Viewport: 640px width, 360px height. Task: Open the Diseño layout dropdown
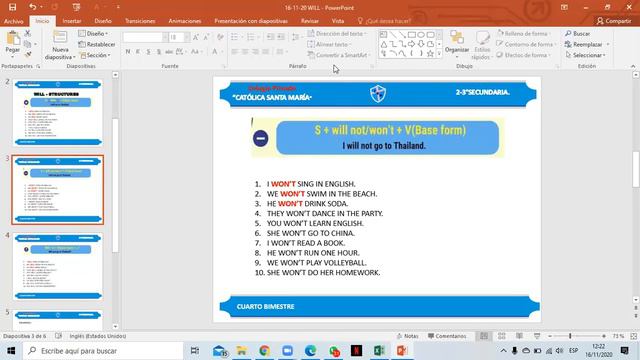93,33
